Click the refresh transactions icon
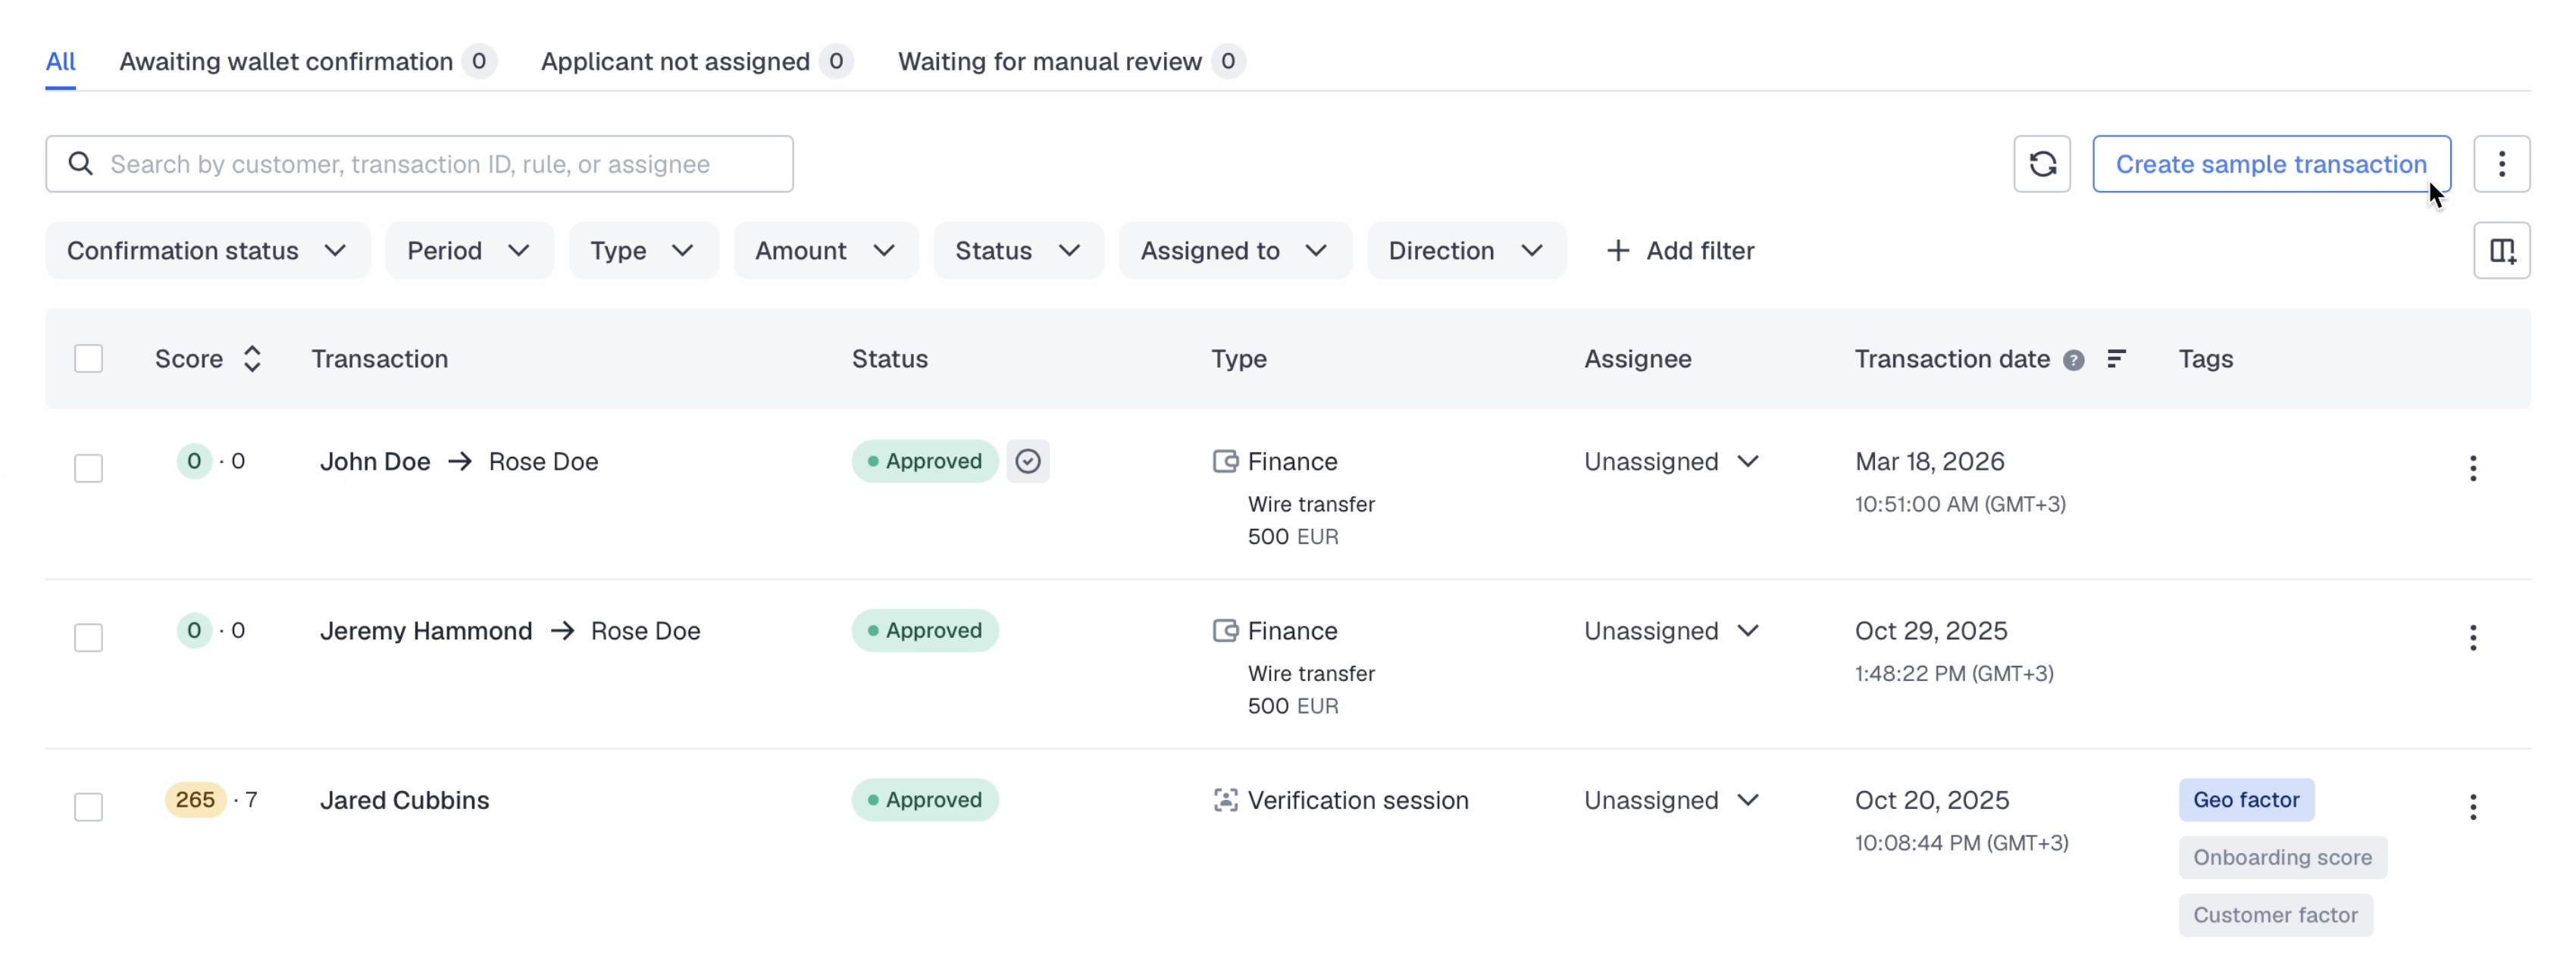Image resolution: width=2576 pixels, height=953 pixels. pyautogui.click(x=2041, y=164)
